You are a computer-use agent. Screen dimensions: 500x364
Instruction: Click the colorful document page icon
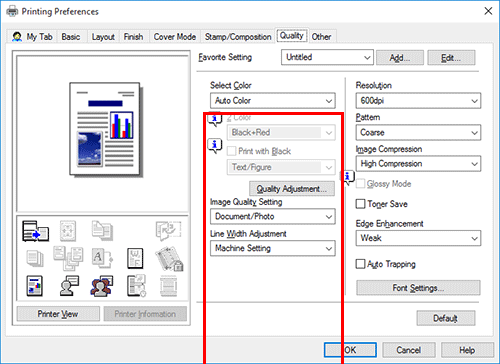point(35,286)
